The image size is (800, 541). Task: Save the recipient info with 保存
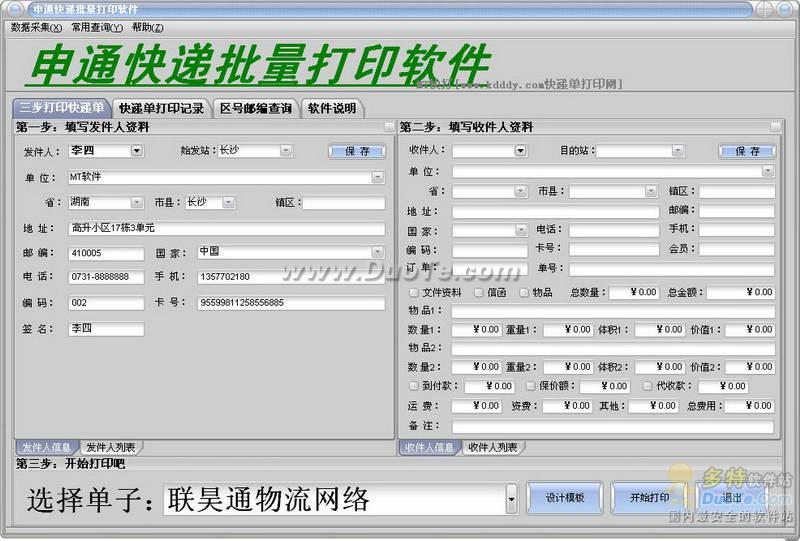pos(747,151)
